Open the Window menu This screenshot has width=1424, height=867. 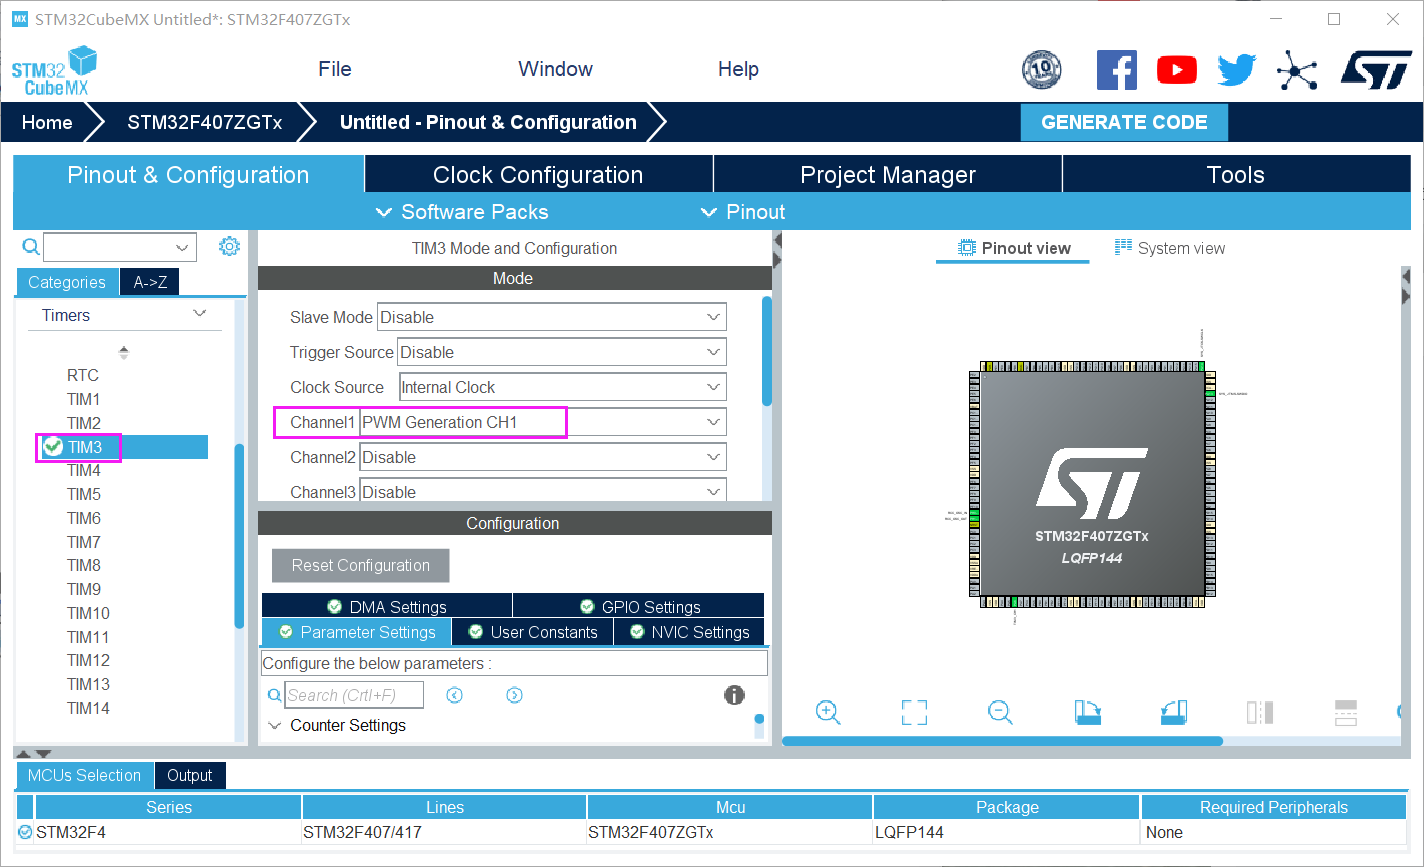coord(555,69)
